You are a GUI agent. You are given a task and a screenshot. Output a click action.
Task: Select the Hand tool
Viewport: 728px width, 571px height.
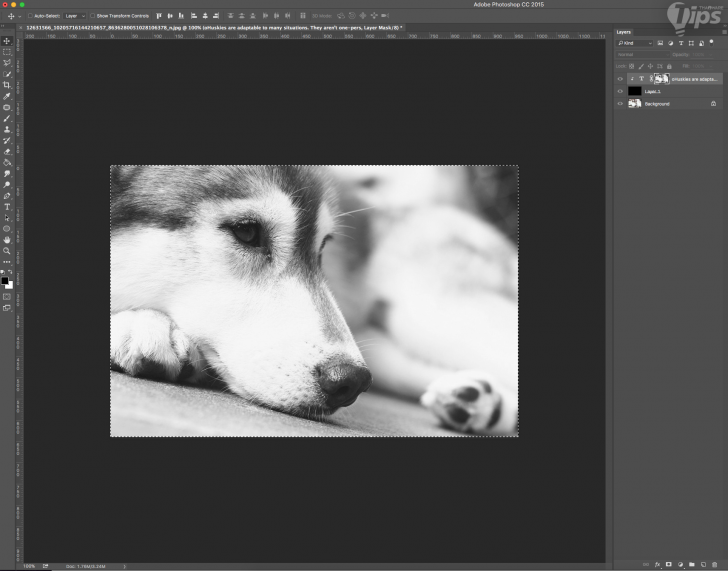point(6,240)
